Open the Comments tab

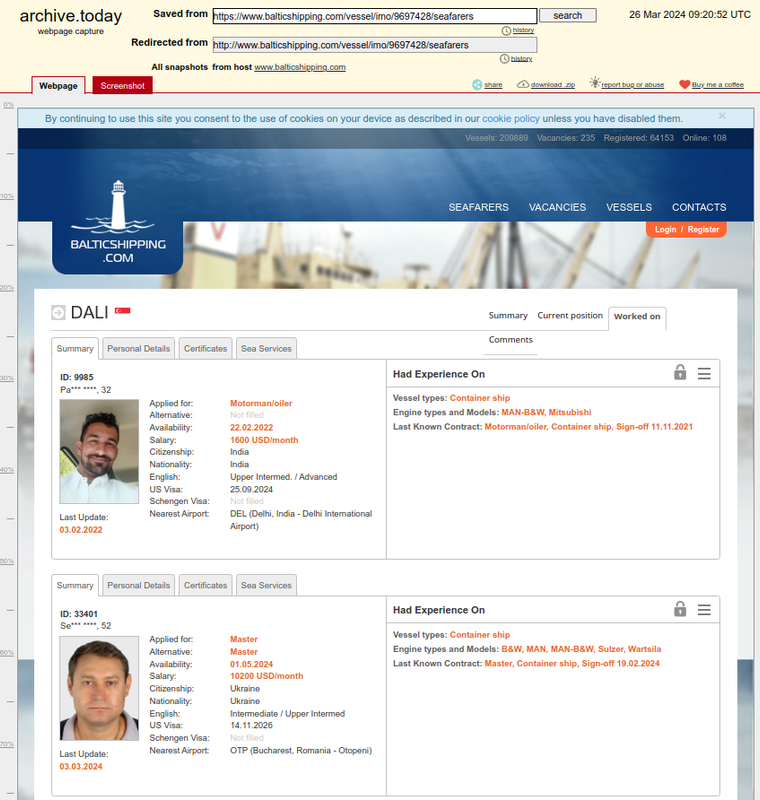coord(511,340)
